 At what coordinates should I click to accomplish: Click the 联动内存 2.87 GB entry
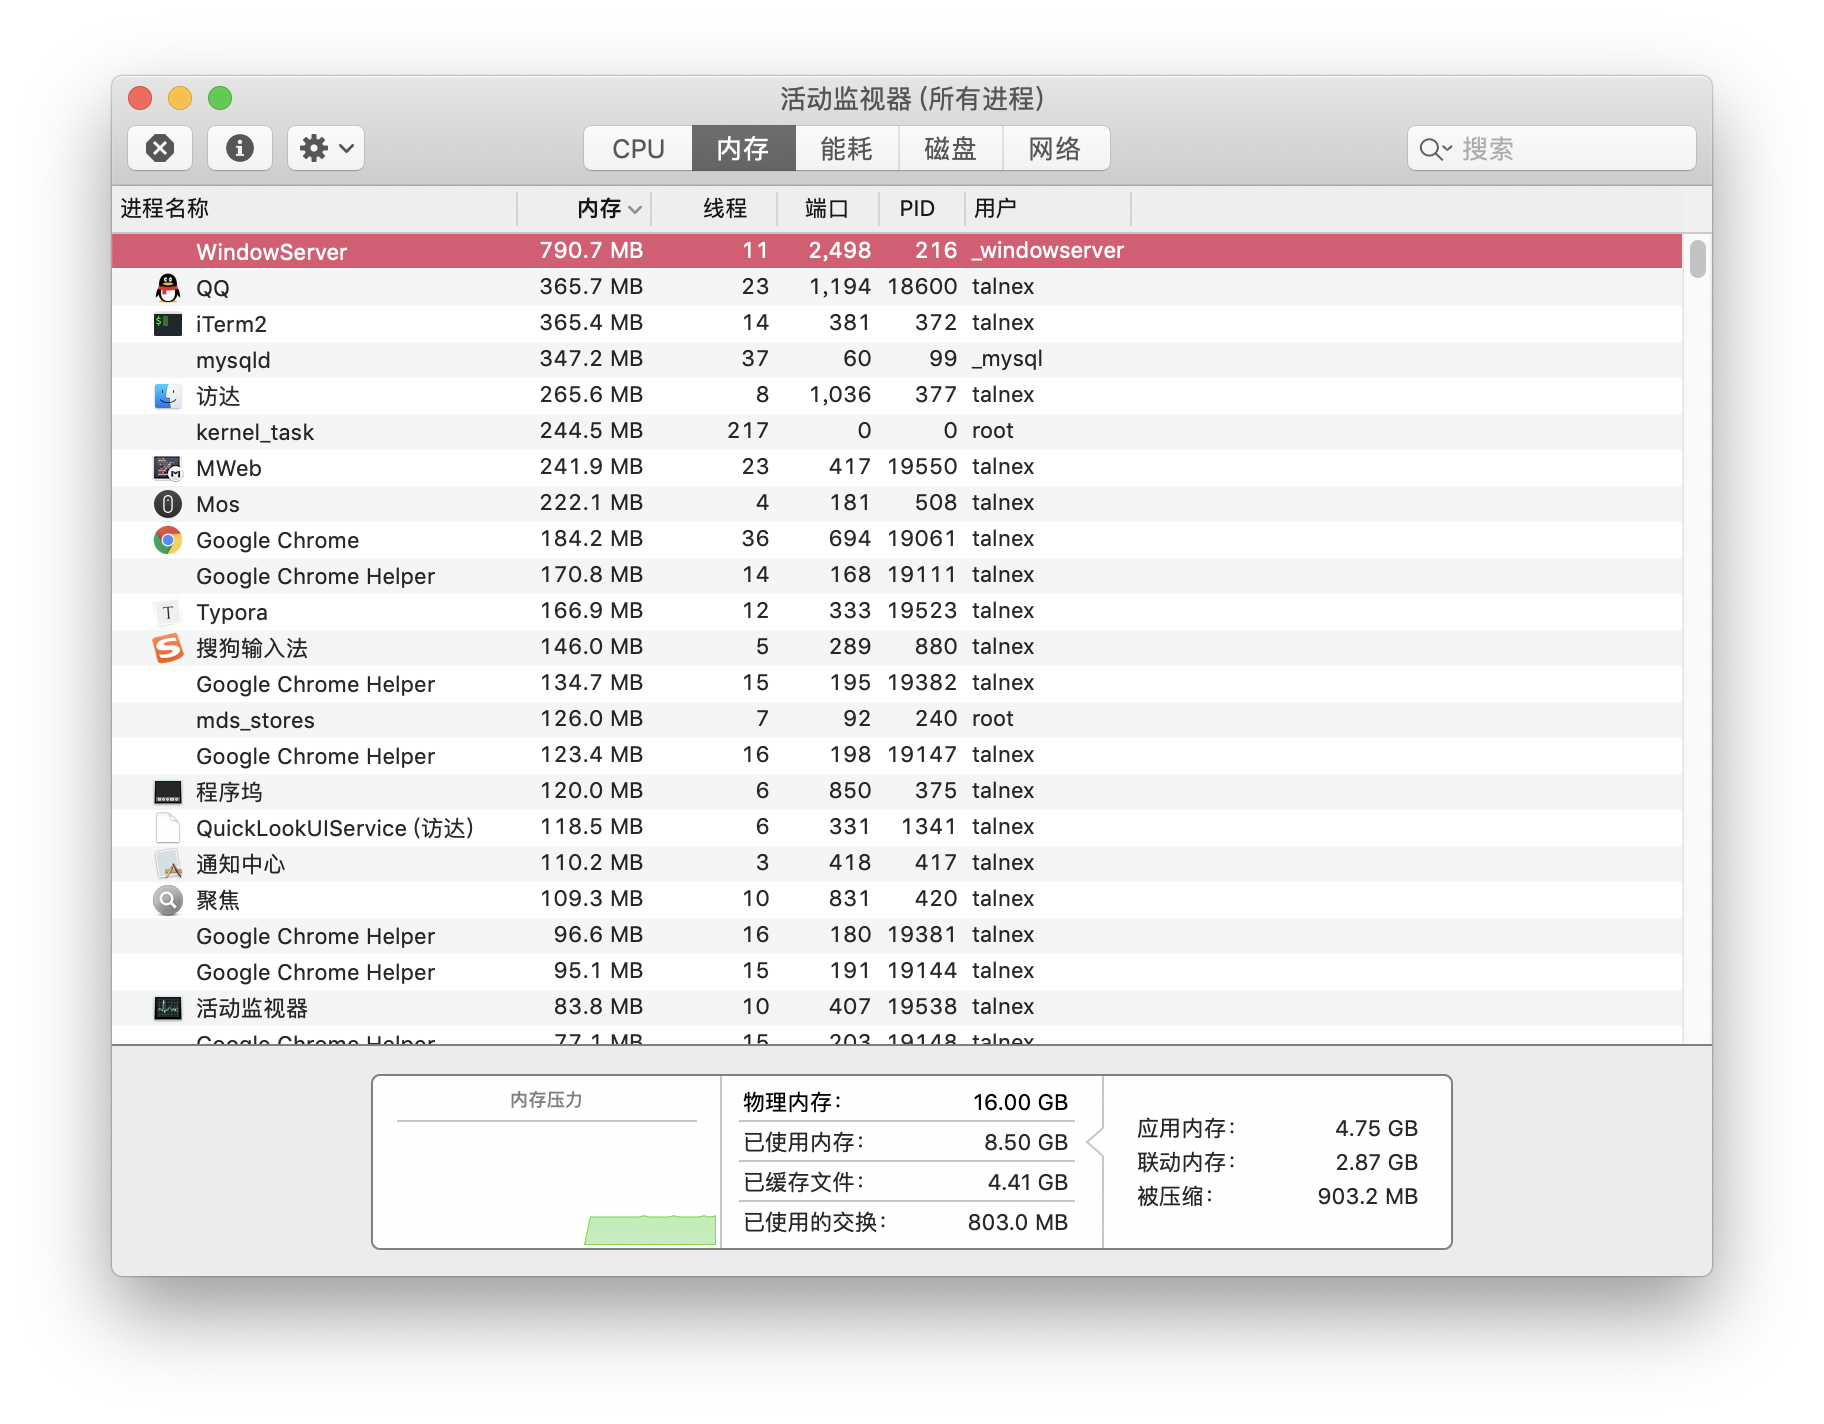click(x=1277, y=1162)
